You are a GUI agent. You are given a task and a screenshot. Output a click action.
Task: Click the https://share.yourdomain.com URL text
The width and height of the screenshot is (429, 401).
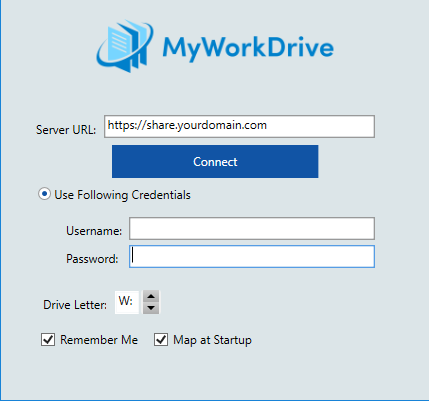click(187, 125)
